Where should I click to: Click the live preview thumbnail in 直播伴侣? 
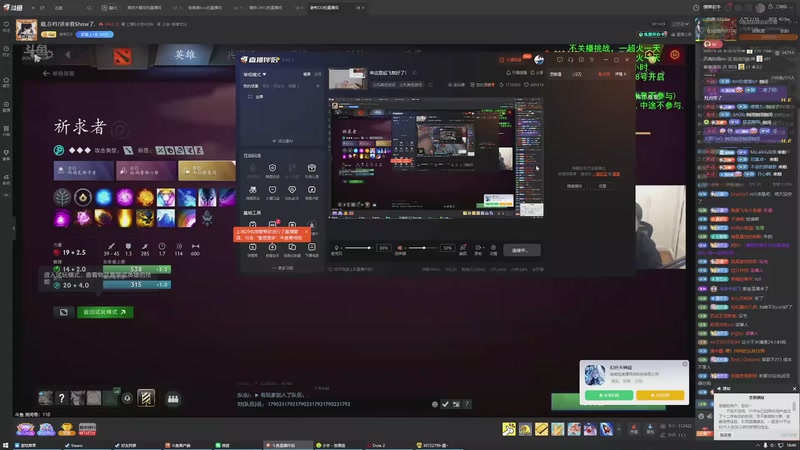pyautogui.click(x=437, y=158)
